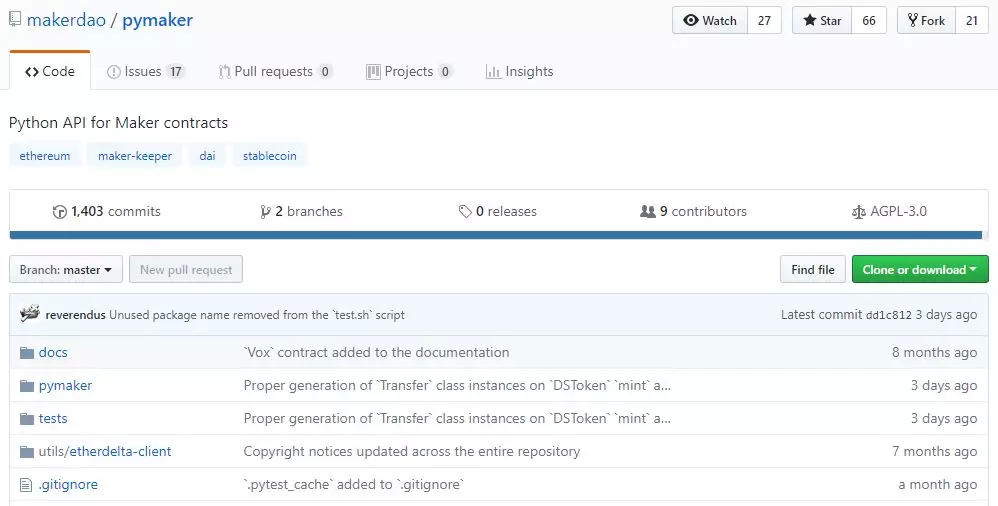The image size is (998, 506).
Task: Click the stablecoin topic tag
Action: [269, 156]
